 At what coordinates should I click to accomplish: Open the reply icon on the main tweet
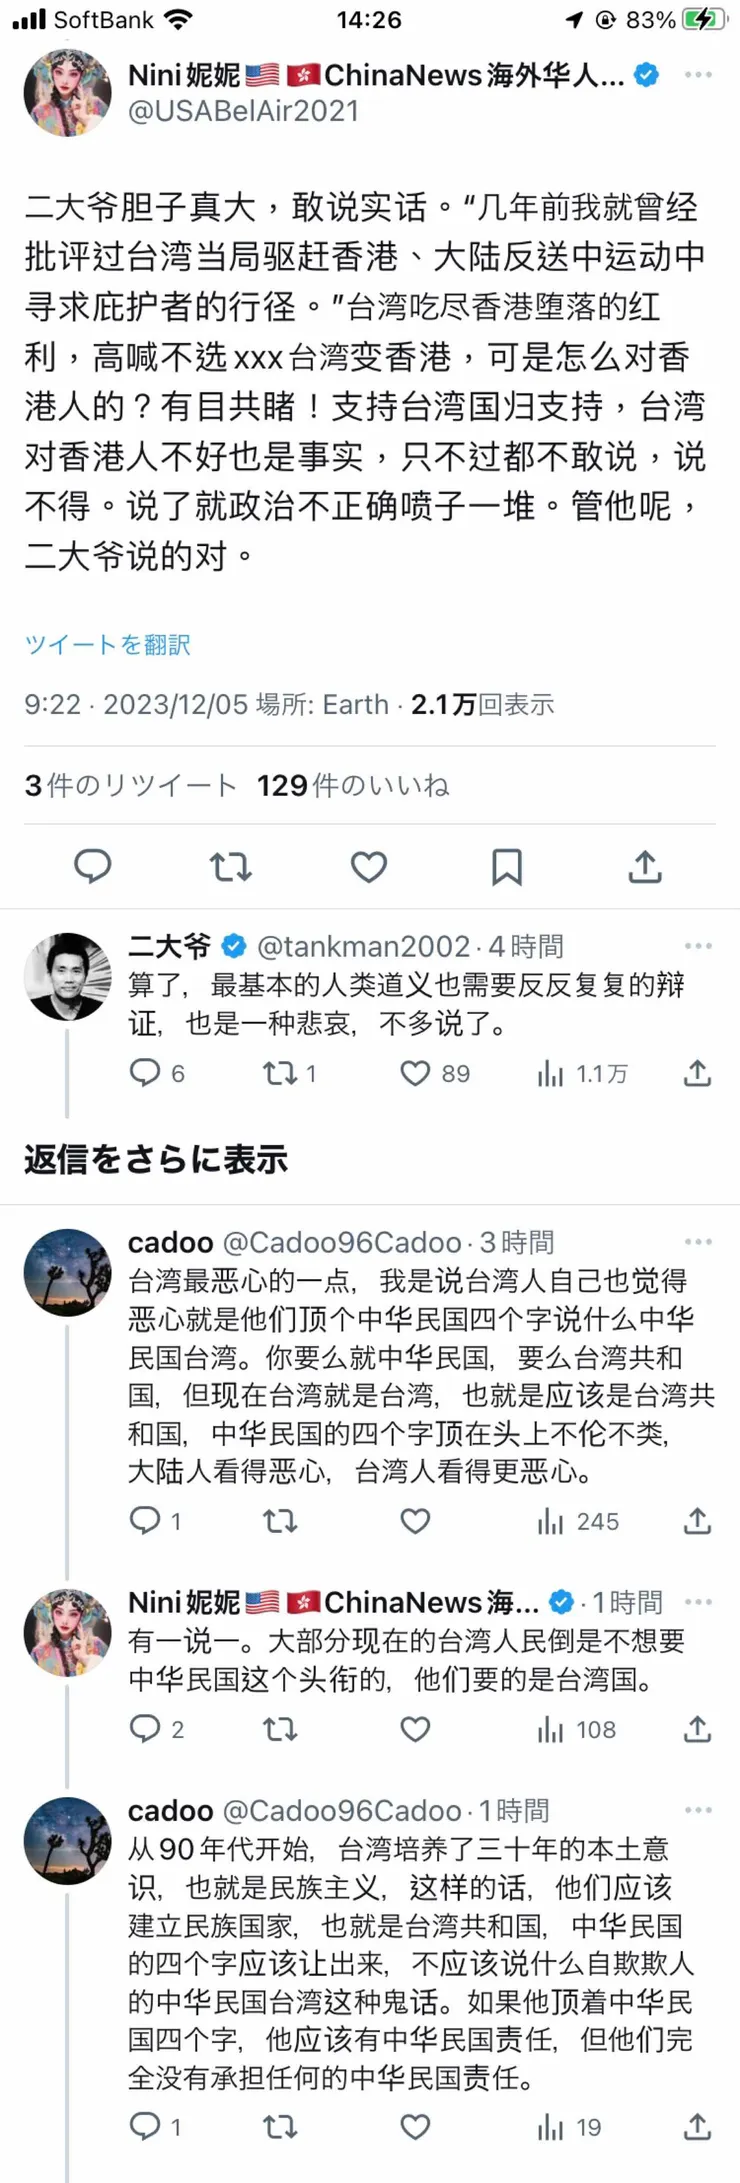[x=92, y=866]
